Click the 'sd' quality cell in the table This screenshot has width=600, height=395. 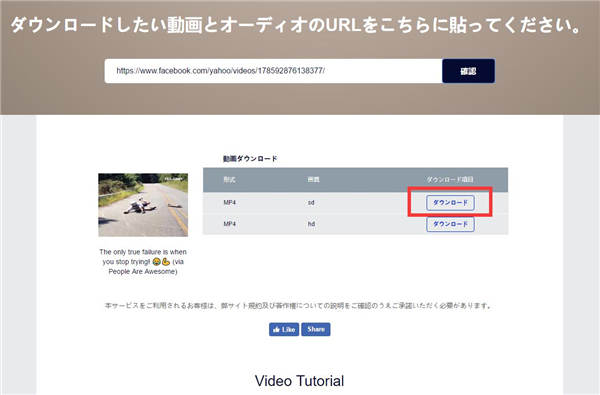pyautogui.click(x=311, y=202)
